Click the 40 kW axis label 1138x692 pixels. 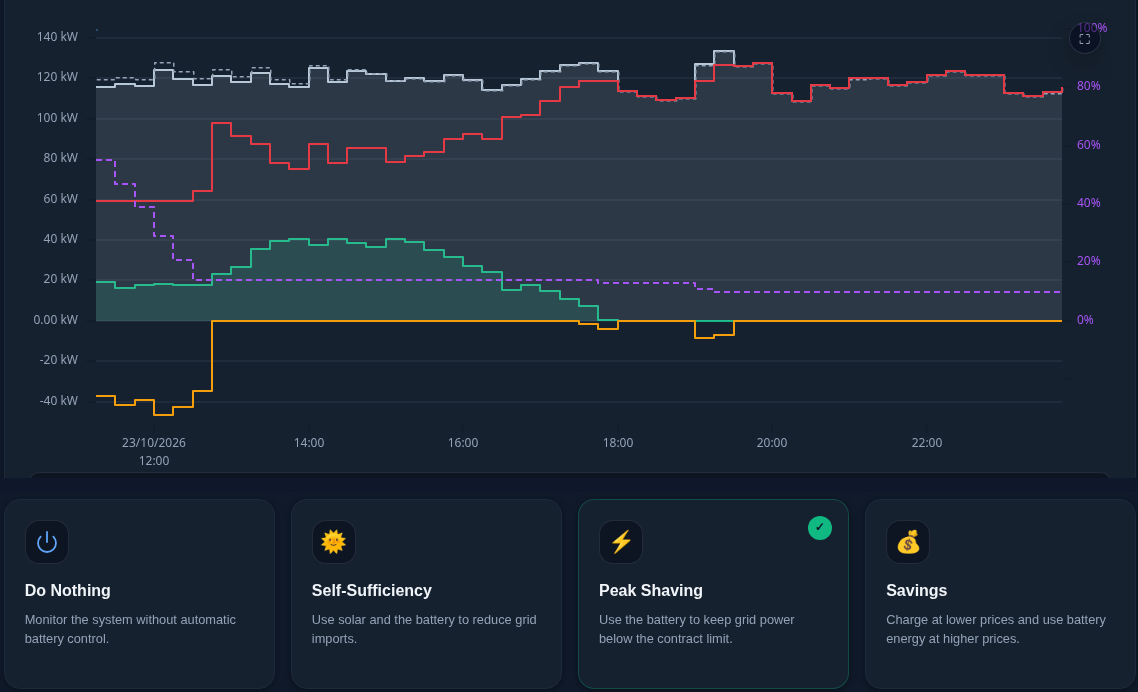60,239
